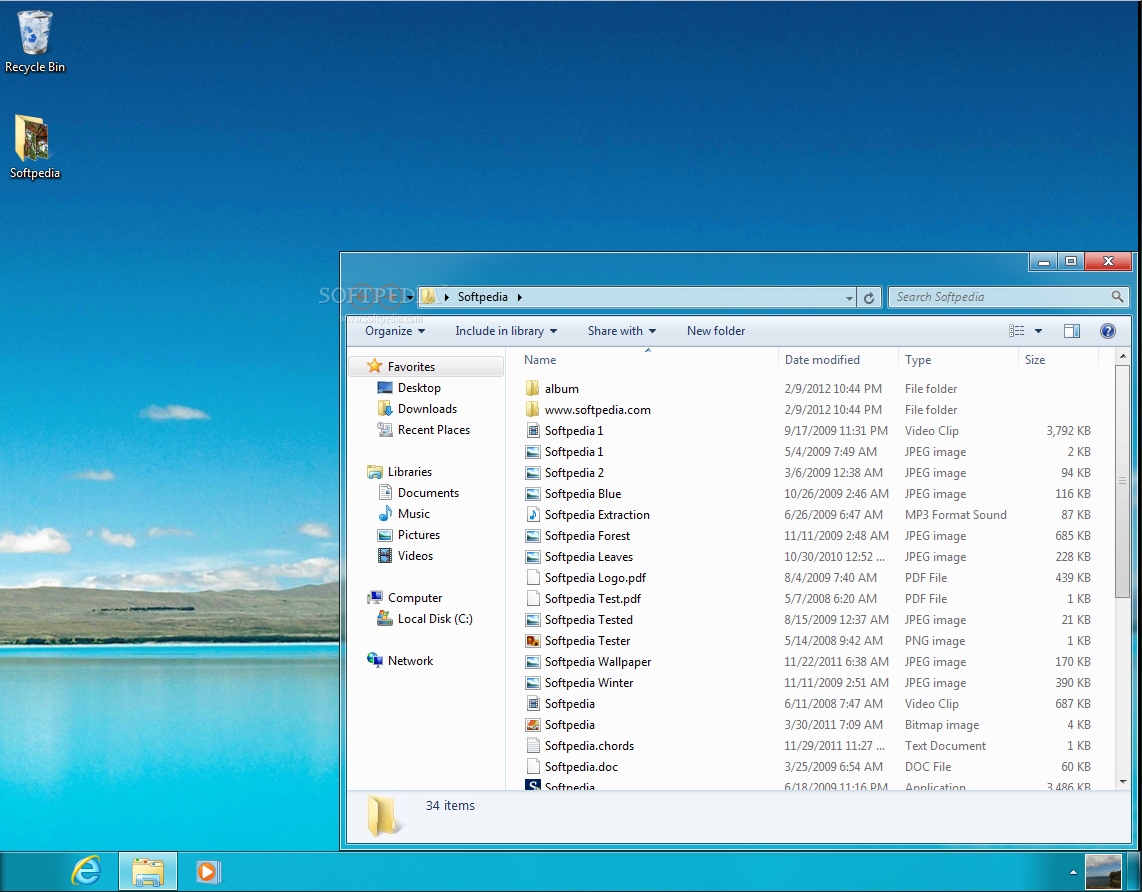1142x892 pixels.
Task: Open the Recycle Bin desktop icon
Action: (x=34, y=42)
